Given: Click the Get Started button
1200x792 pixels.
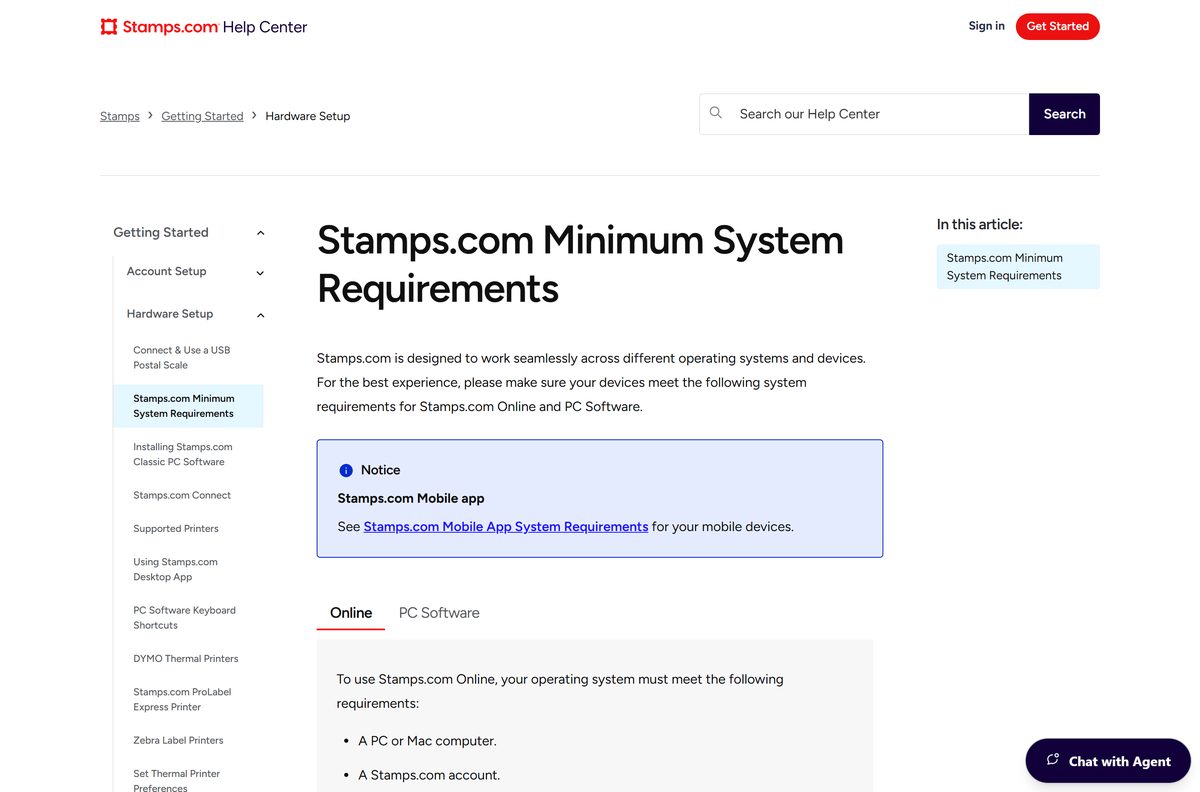Looking at the screenshot, I should click(x=1057, y=26).
